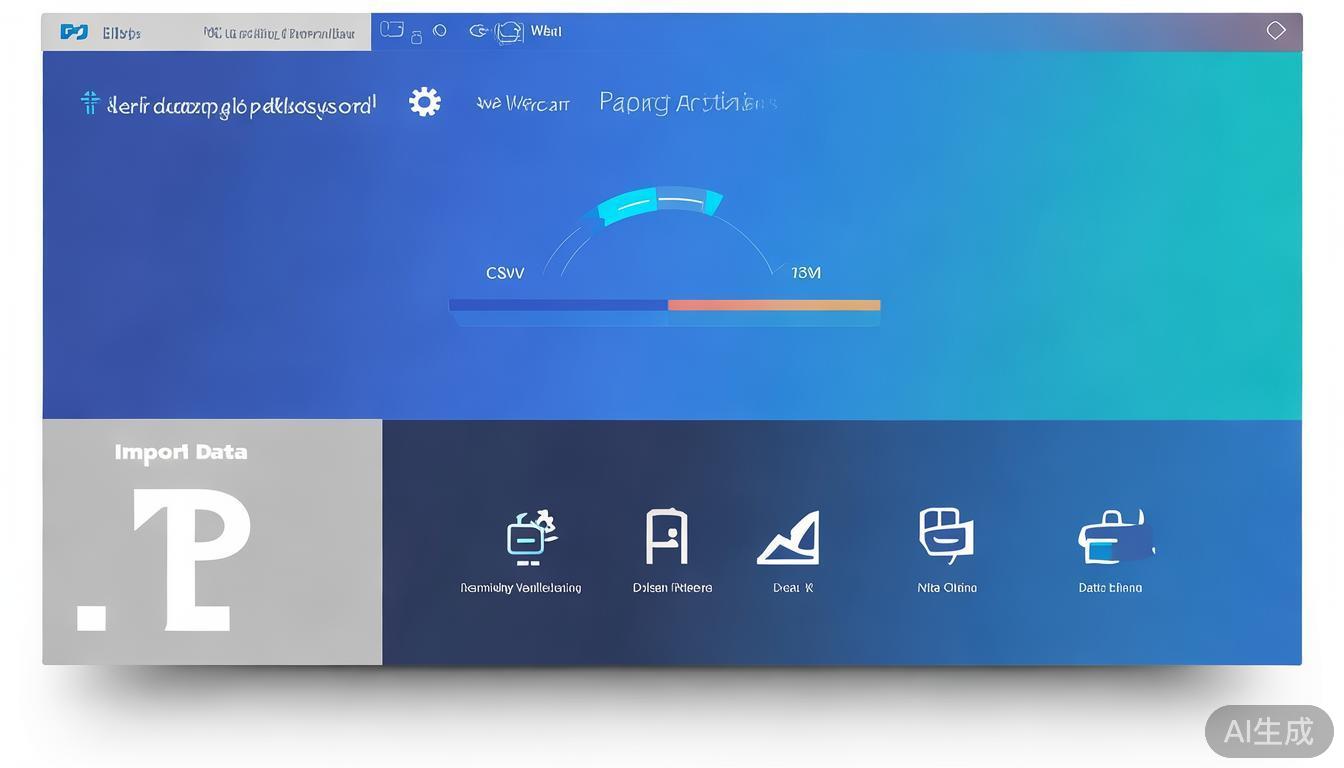Click the small circle icon in toolbar
The image size is (1344, 768).
point(440,30)
